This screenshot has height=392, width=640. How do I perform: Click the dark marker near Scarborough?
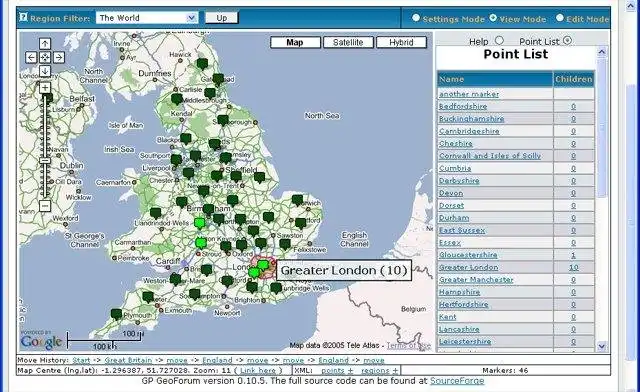[223, 120]
